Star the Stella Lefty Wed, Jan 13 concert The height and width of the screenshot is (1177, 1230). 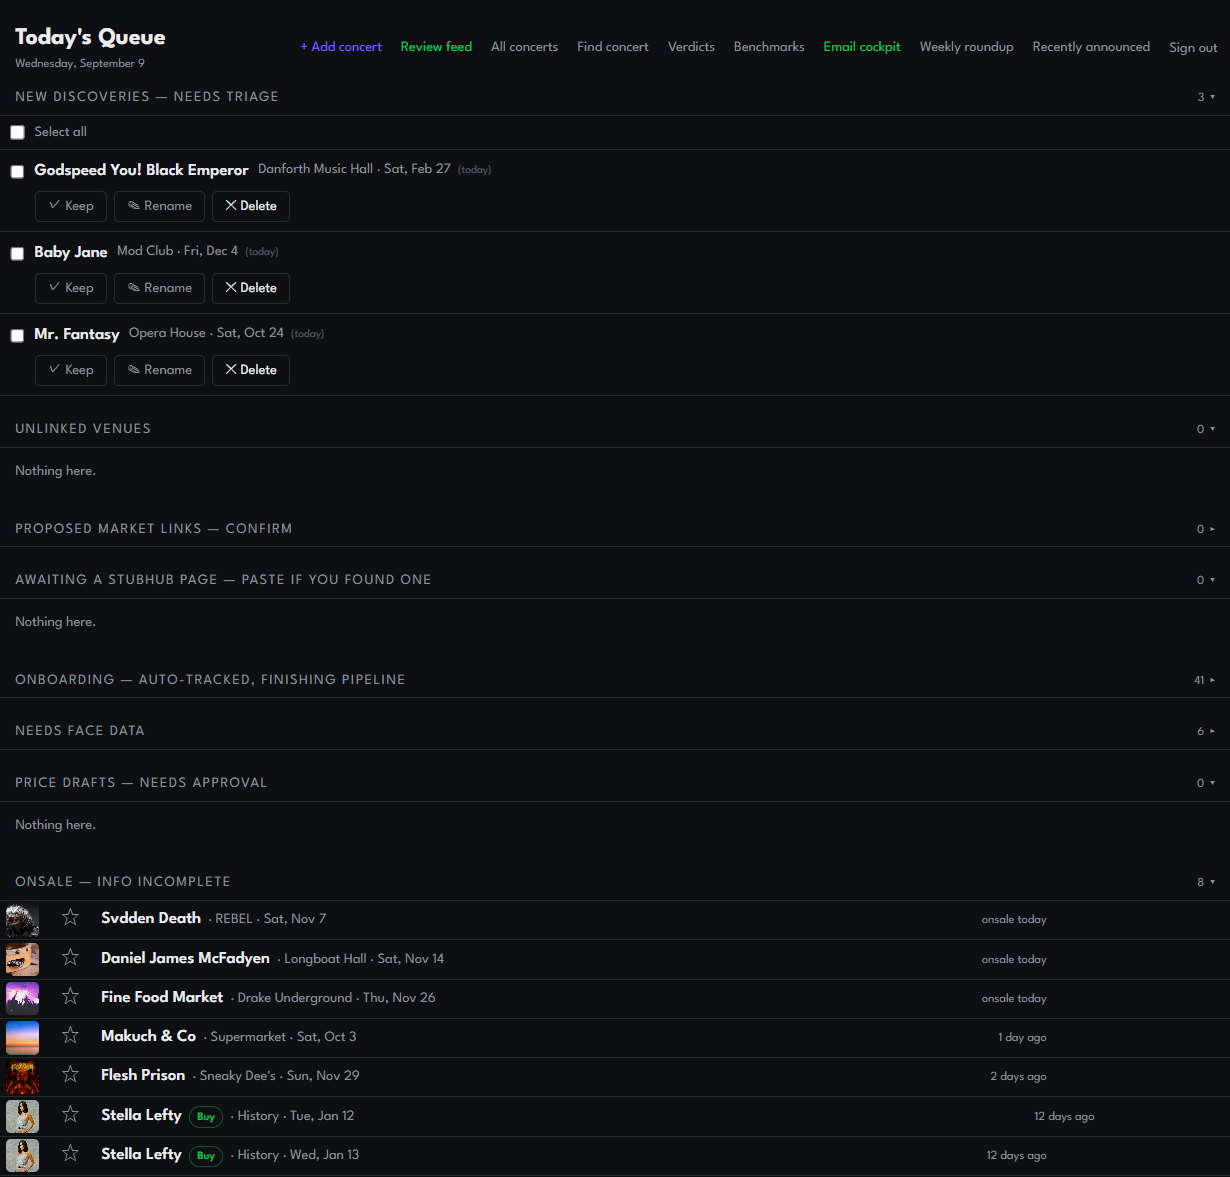pos(70,1153)
